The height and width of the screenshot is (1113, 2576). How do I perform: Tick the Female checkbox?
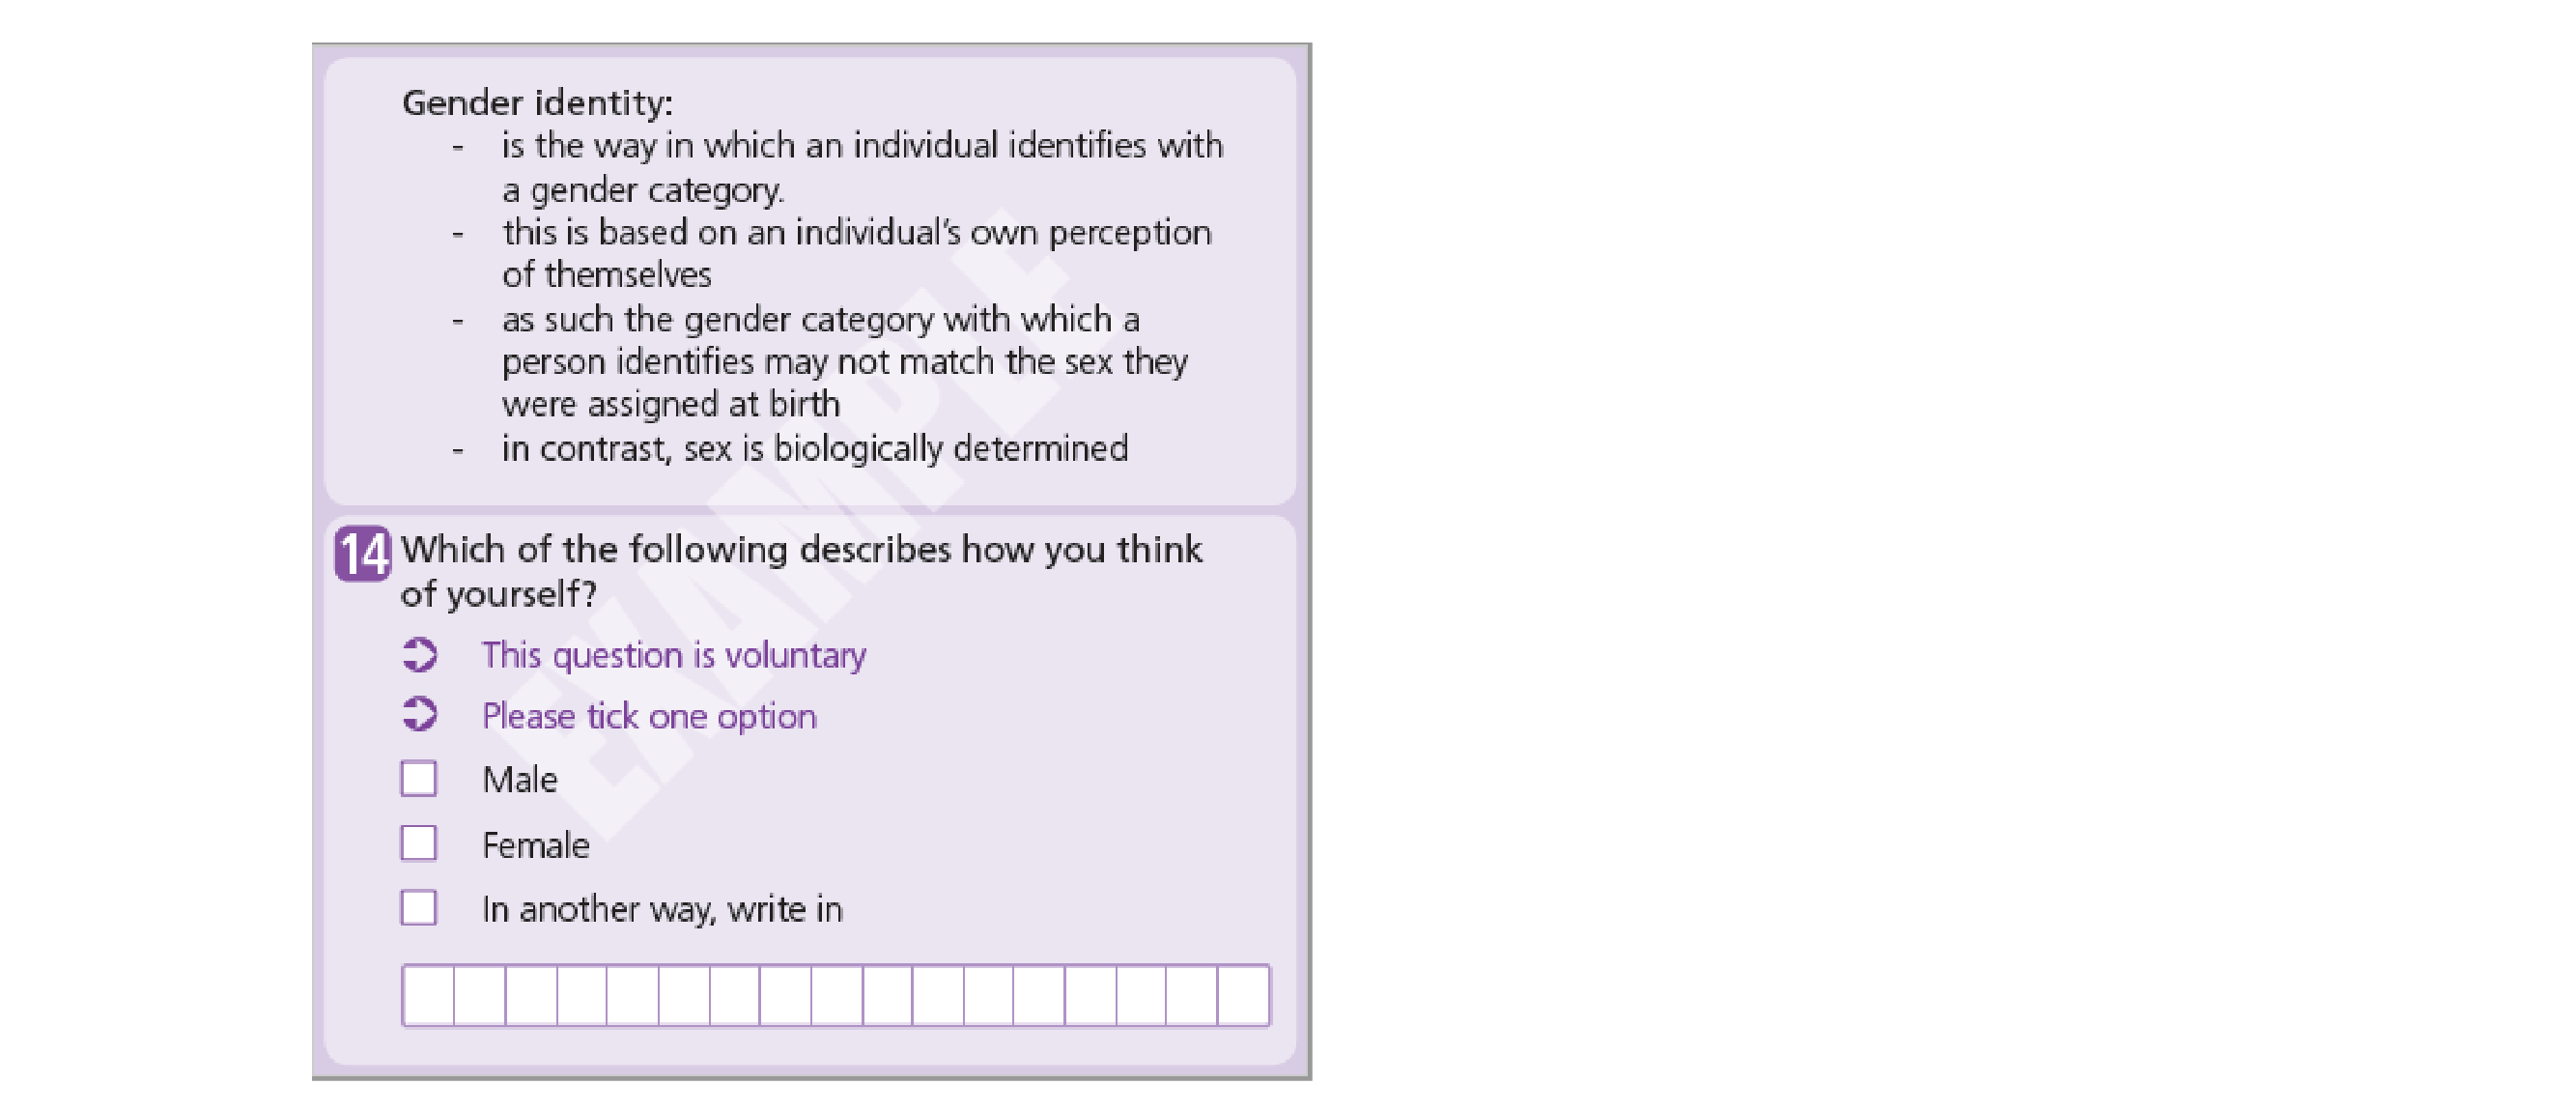[418, 843]
